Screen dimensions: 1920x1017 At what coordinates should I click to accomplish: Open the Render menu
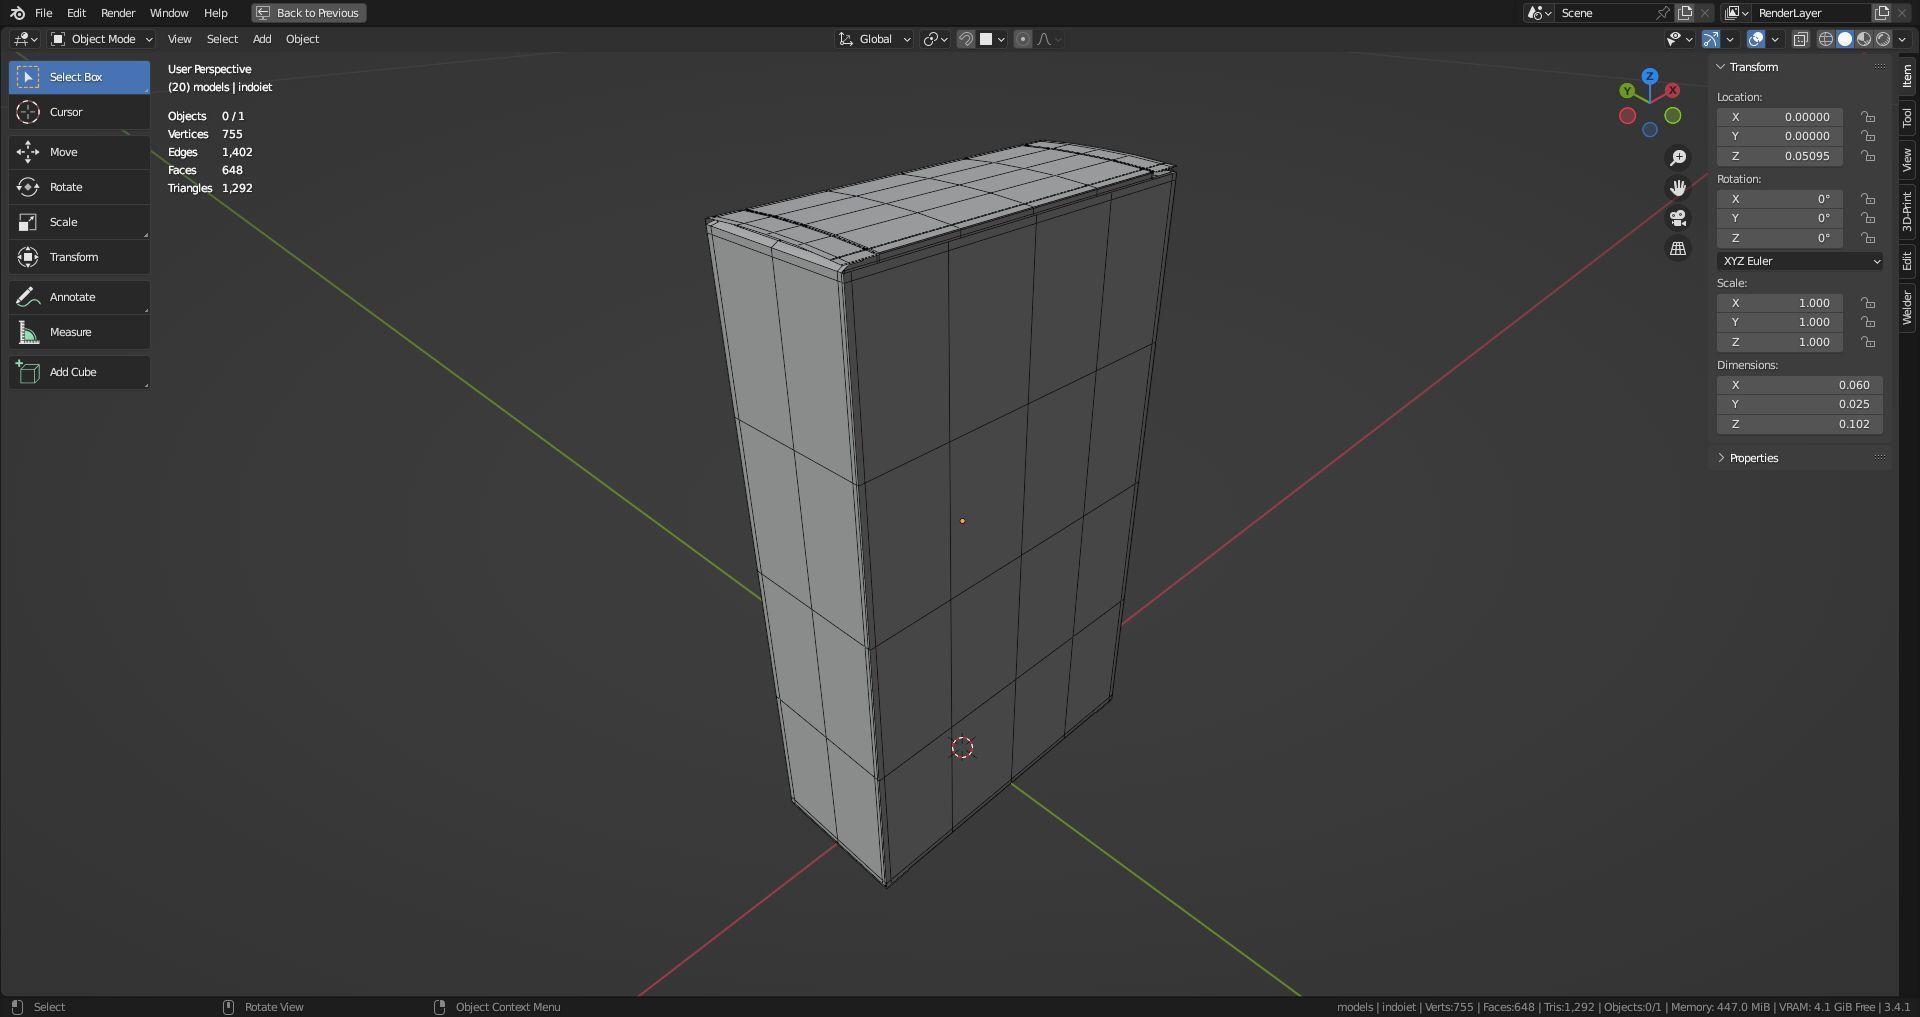click(118, 13)
